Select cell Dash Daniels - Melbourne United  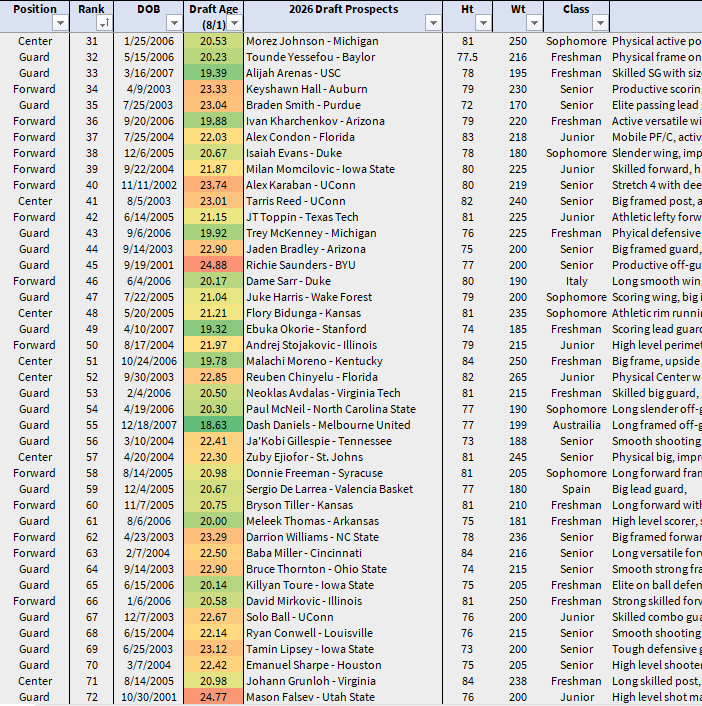point(343,425)
